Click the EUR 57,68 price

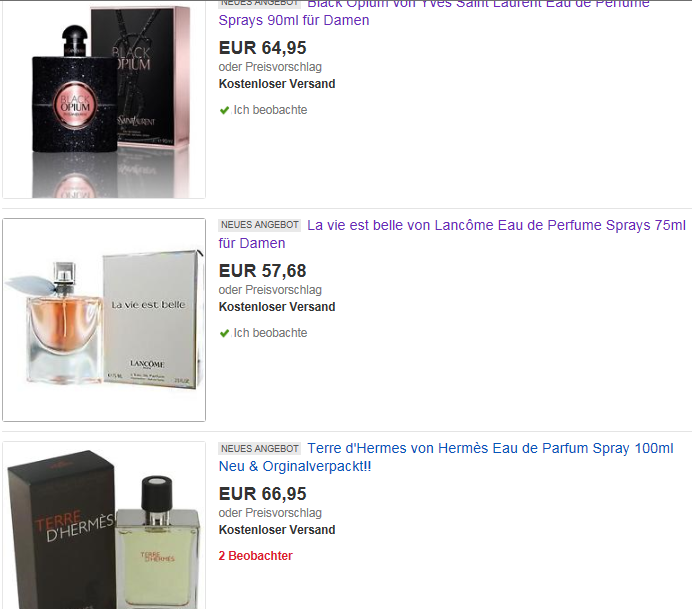pyautogui.click(x=263, y=271)
